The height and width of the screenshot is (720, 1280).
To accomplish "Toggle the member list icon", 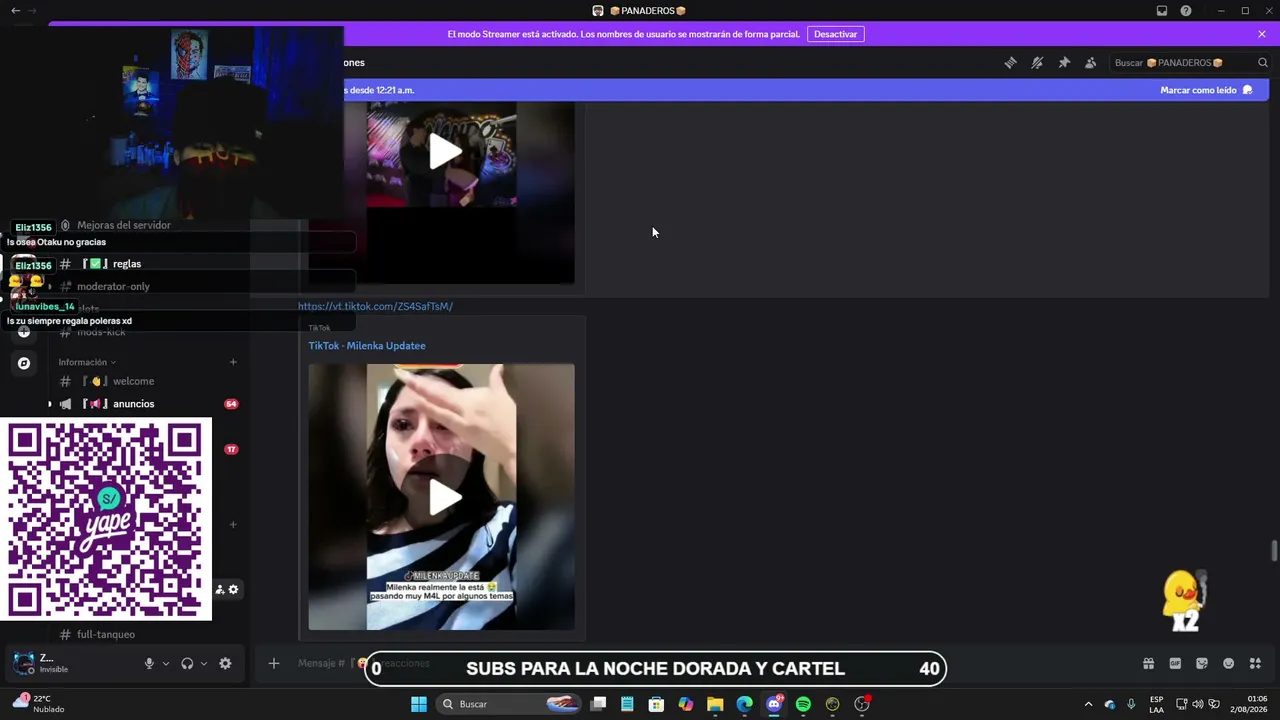I will click(x=1091, y=63).
